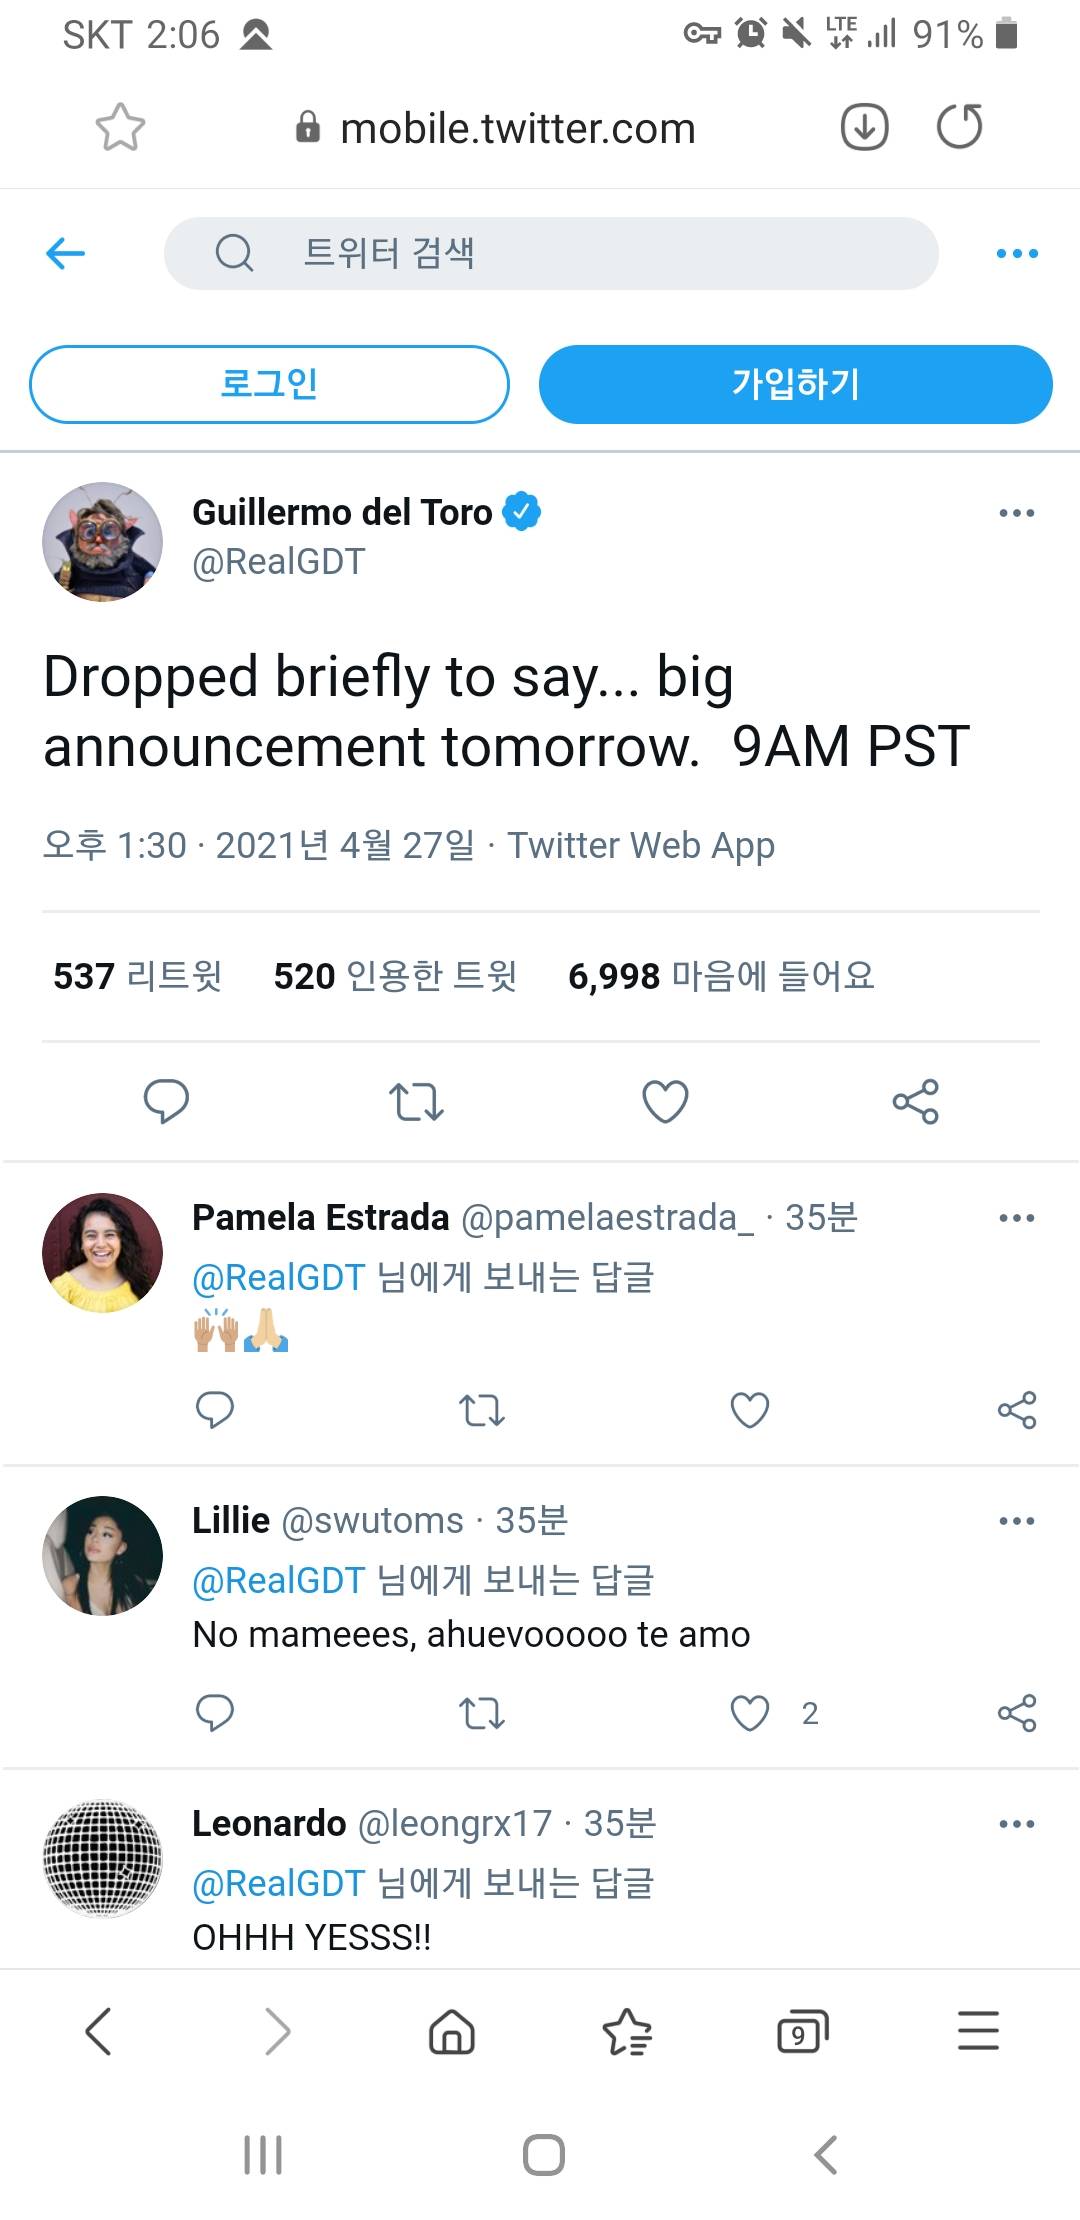The width and height of the screenshot is (1080, 2220).
Task: Open Pamela Estrada's profile picture
Action: click(102, 1252)
